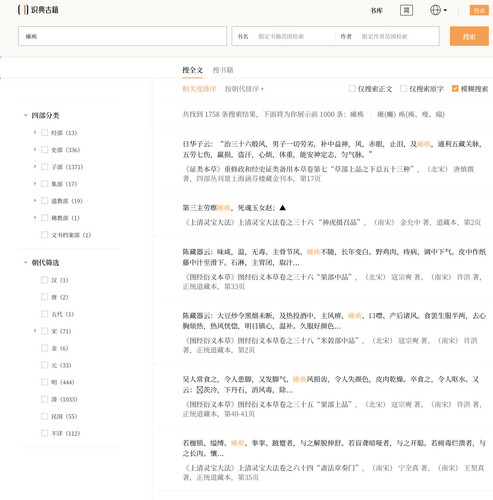493x500 pixels.
Task: Check the 元 (33) dynasty checkbox
Action: pyautogui.click(x=44, y=365)
